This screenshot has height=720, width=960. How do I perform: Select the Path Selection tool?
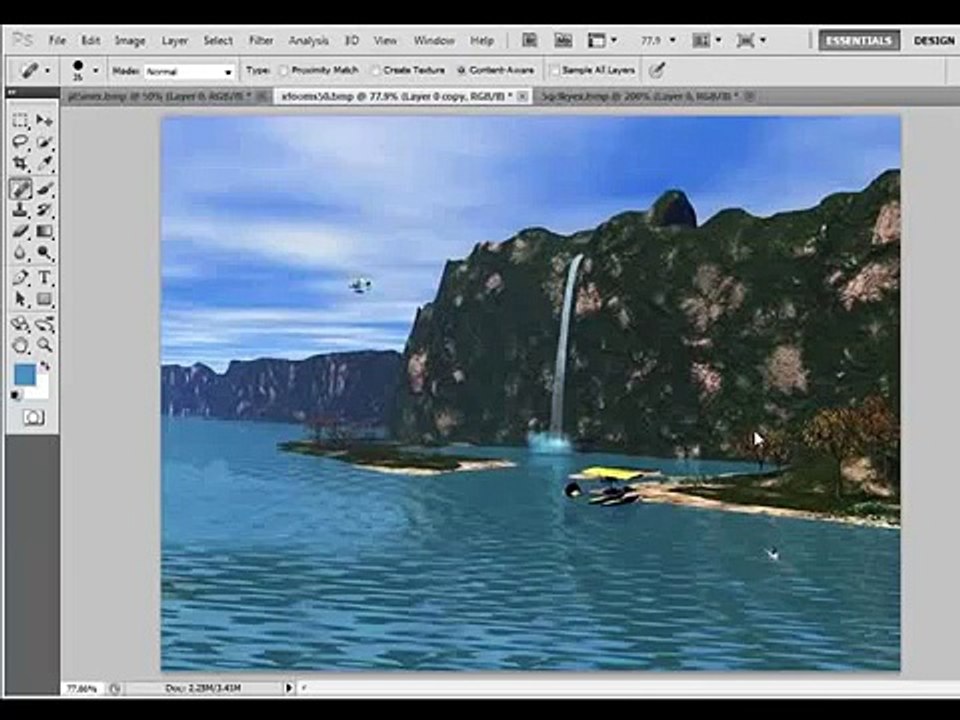(x=20, y=299)
